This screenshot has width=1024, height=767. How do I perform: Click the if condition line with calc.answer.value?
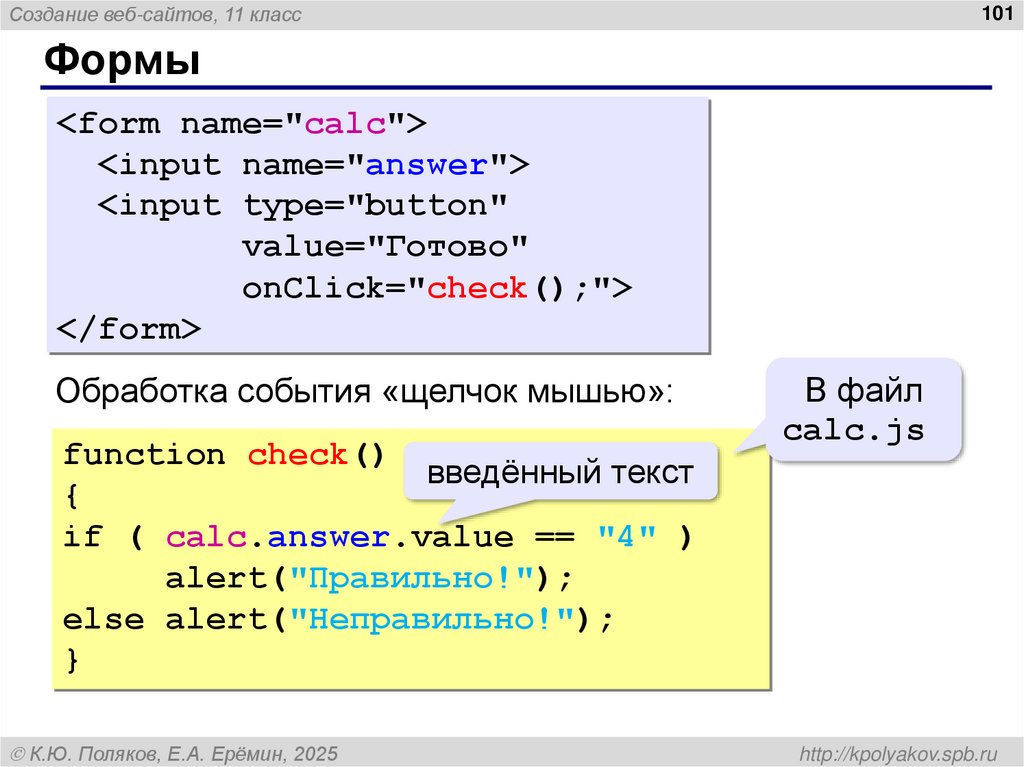[377, 537]
